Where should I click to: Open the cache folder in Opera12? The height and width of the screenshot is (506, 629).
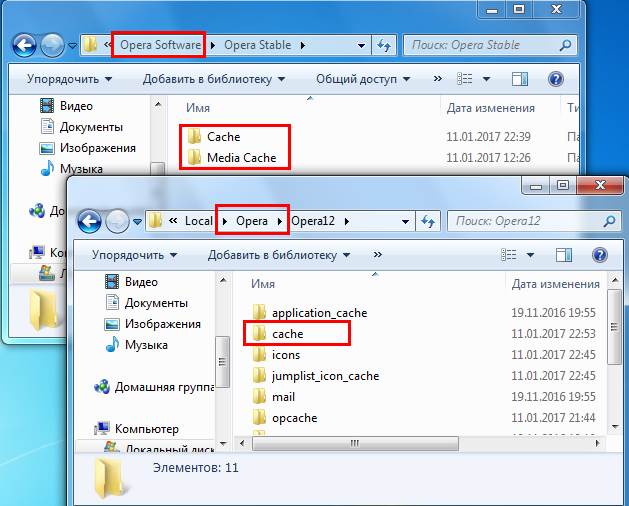pos(287,334)
